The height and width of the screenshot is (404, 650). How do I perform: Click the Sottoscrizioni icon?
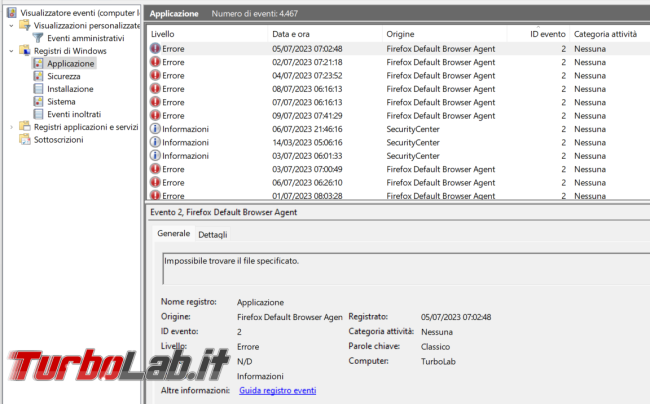(25, 140)
